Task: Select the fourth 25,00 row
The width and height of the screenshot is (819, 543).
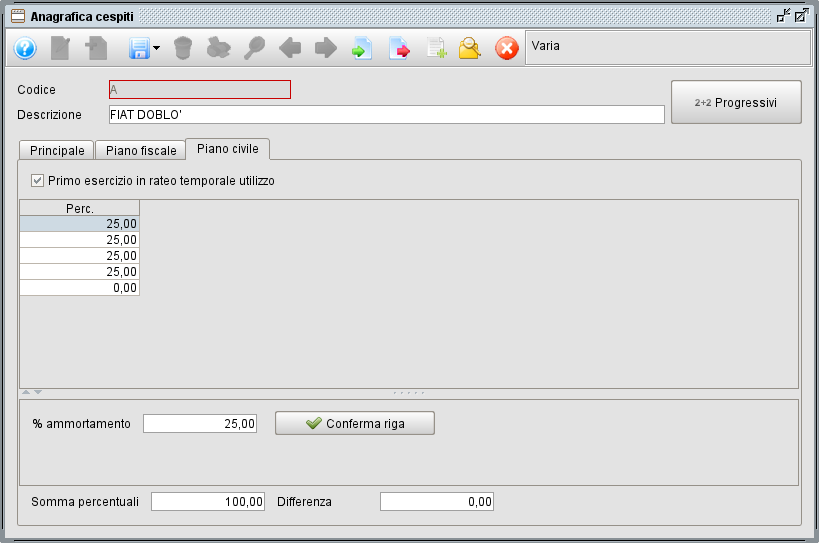Action: pyautogui.click(x=79, y=272)
